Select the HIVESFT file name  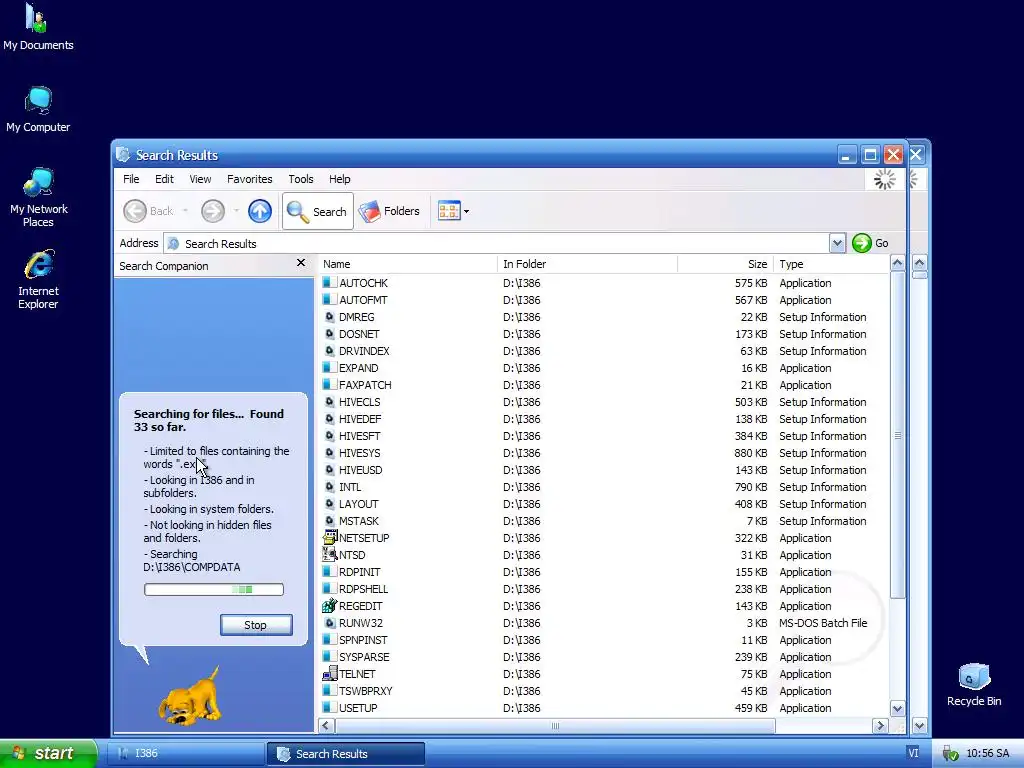(x=359, y=436)
